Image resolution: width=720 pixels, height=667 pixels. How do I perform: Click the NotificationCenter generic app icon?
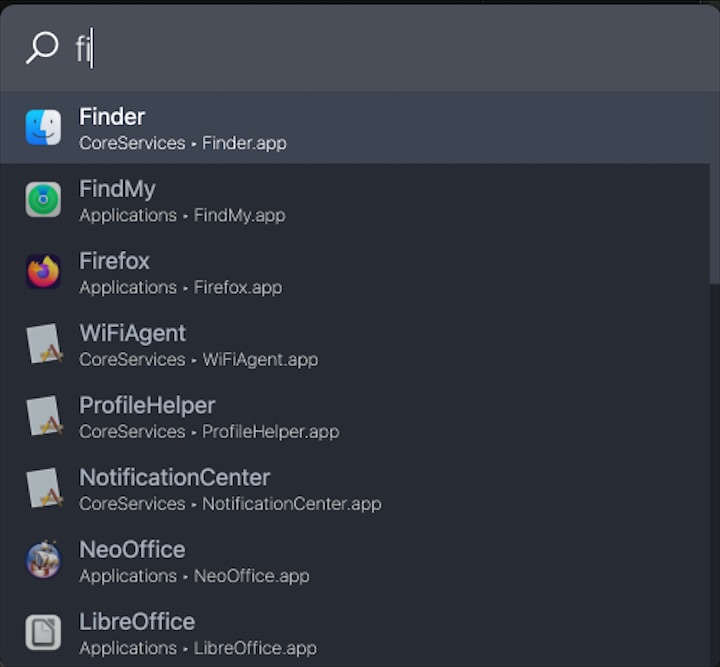click(x=43, y=488)
